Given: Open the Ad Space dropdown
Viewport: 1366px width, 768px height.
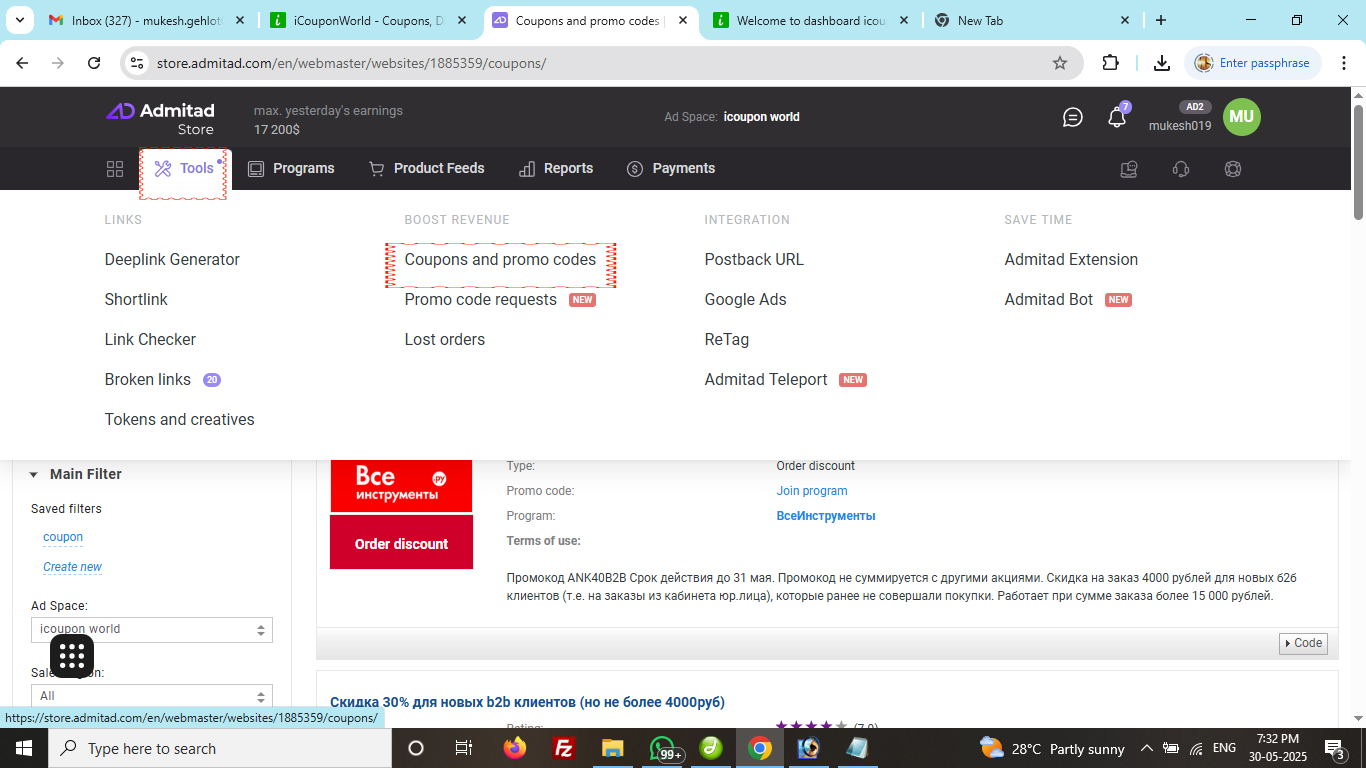Looking at the screenshot, I should [x=151, y=630].
